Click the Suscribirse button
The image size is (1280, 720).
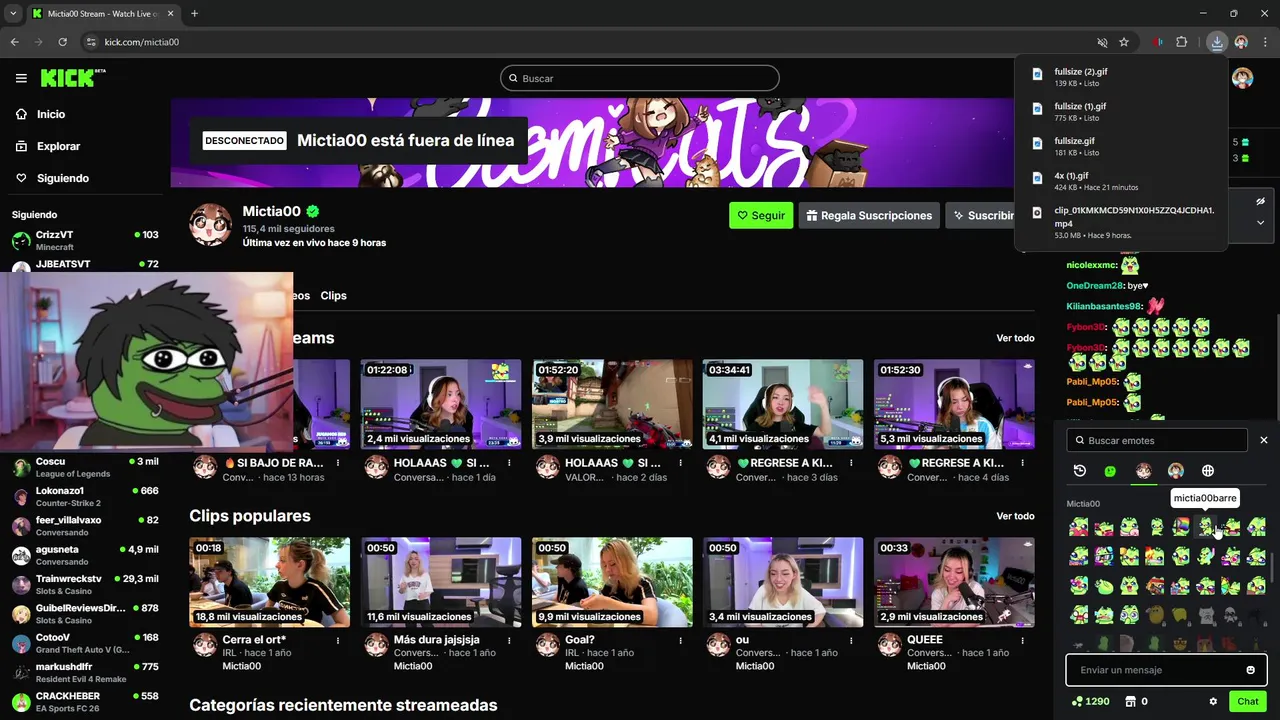point(982,215)
